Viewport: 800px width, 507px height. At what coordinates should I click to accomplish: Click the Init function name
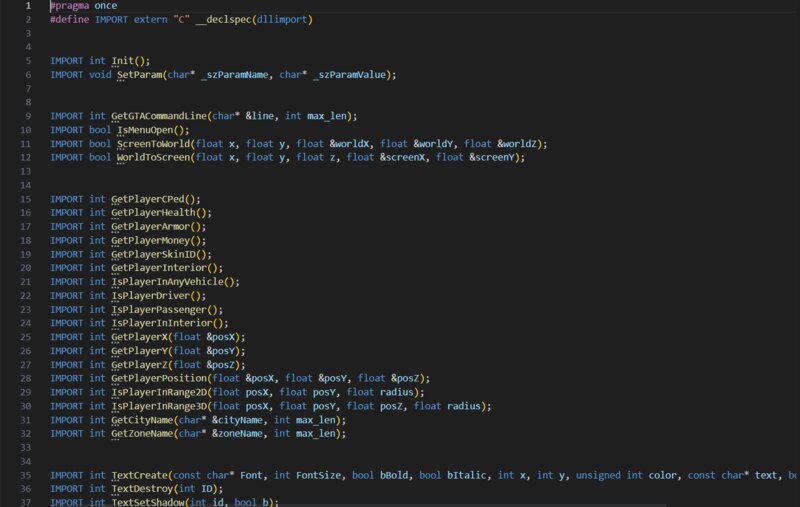125,61
